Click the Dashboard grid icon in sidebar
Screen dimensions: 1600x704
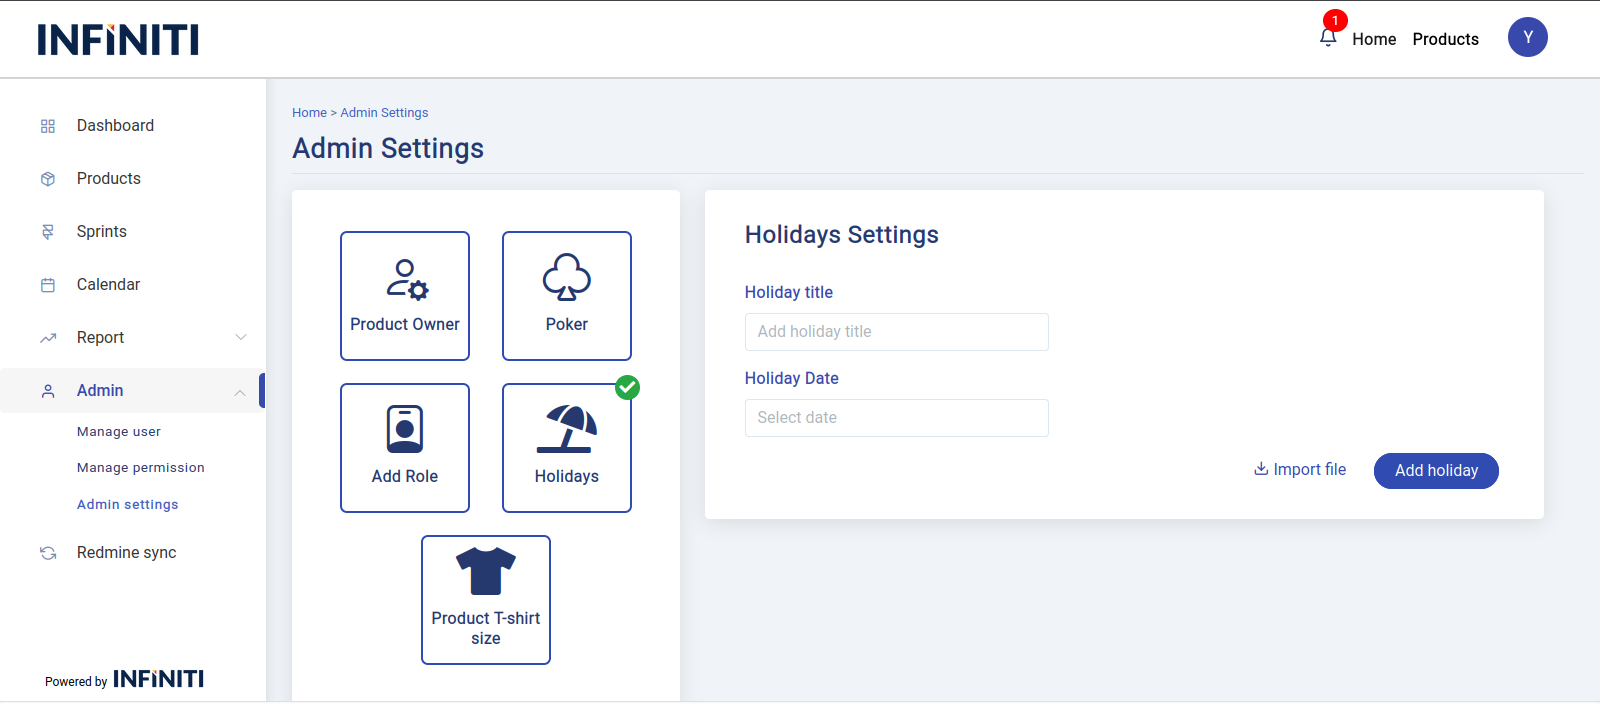(x=48, y=126)
